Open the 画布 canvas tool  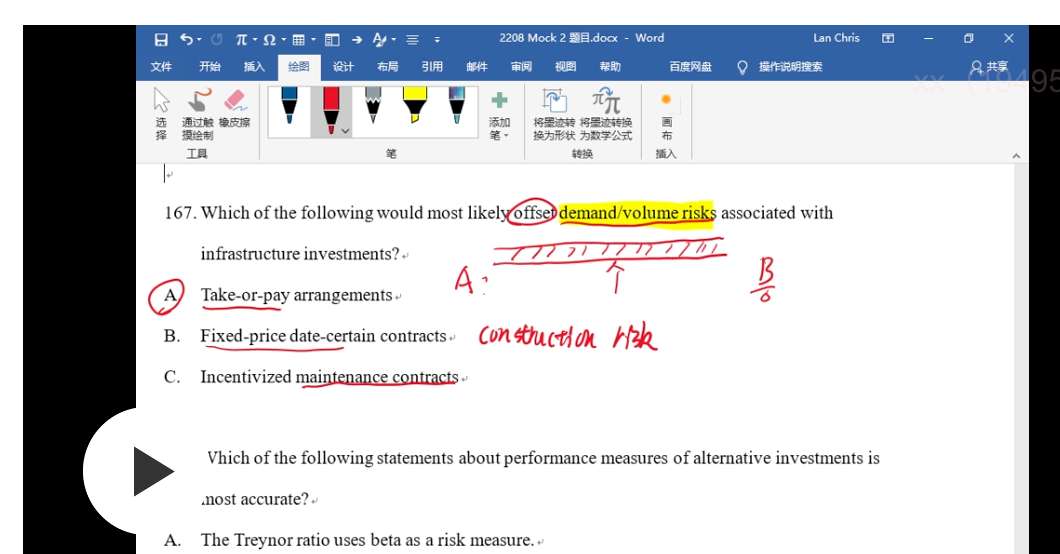666,115
